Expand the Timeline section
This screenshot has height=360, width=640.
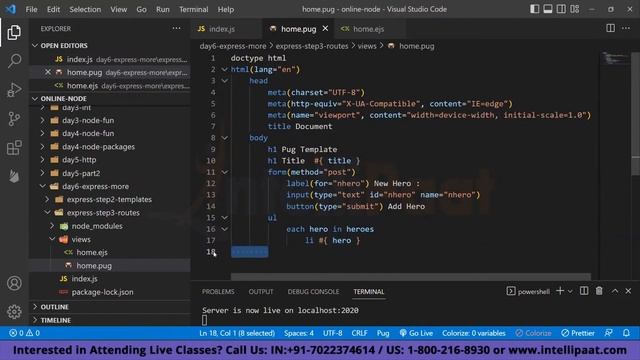coord(56,320)
